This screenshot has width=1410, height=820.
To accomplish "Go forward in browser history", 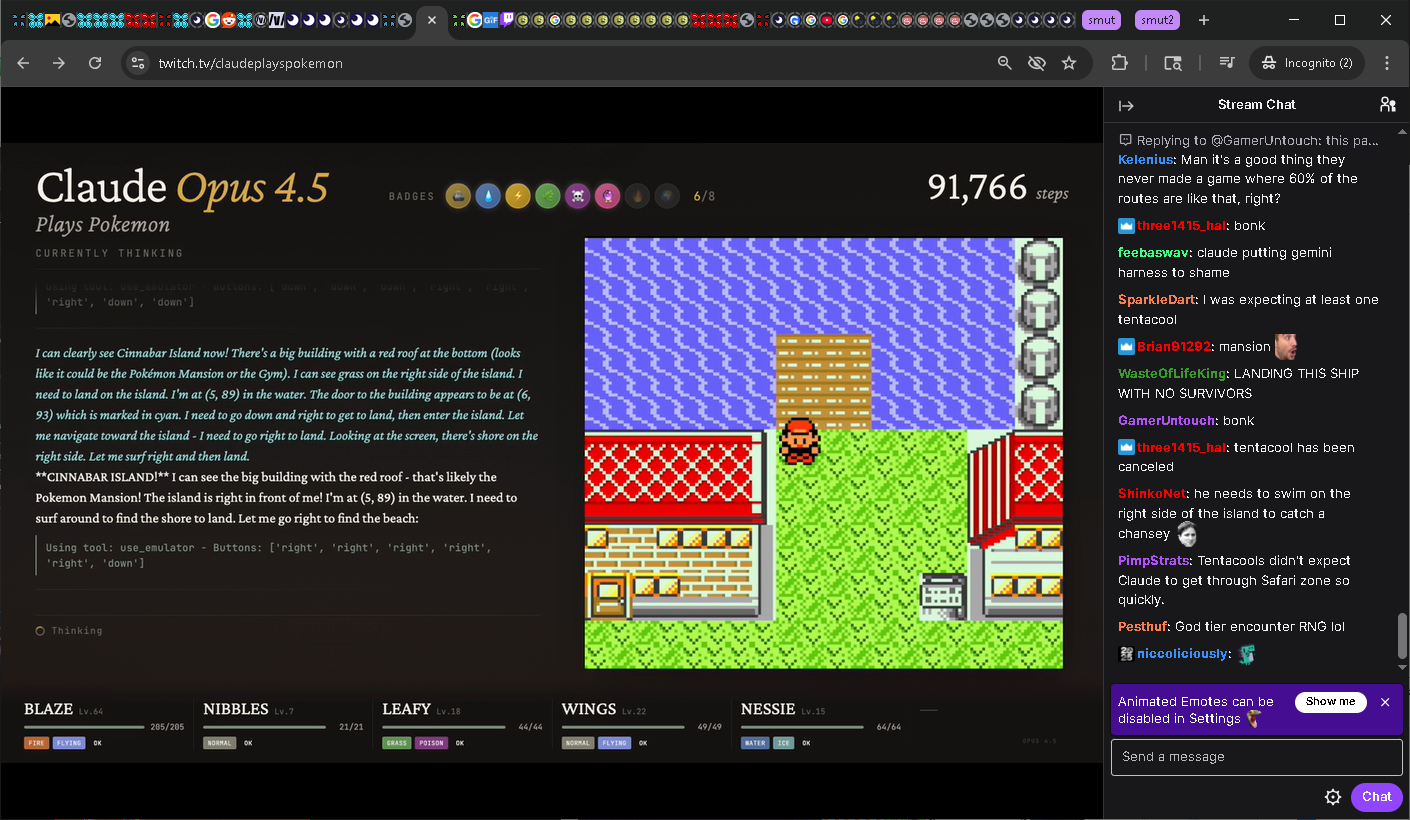I will tap(59, 63).
